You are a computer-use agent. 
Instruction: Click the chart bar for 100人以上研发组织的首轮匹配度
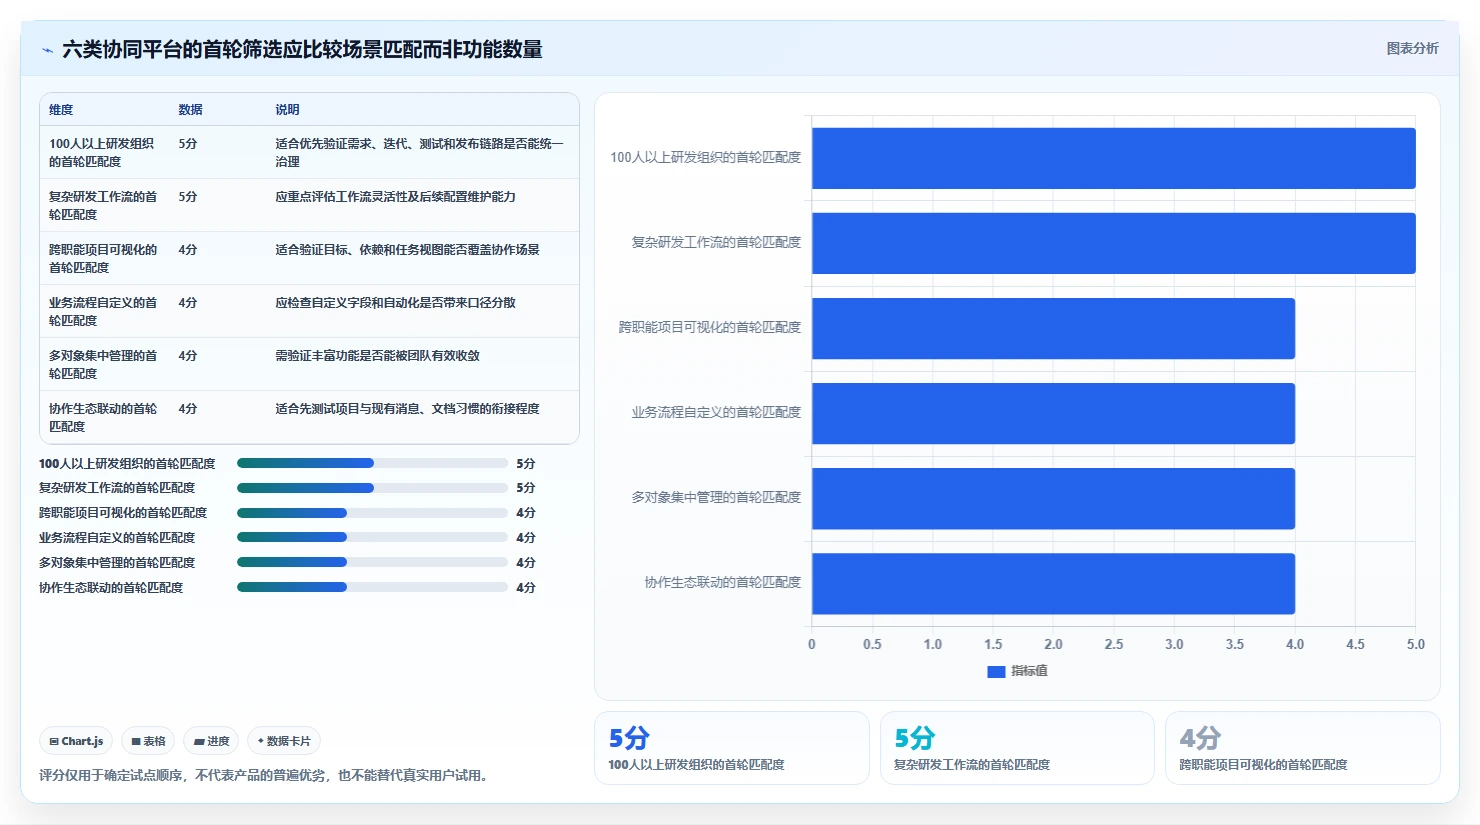tap(1113, 158)
